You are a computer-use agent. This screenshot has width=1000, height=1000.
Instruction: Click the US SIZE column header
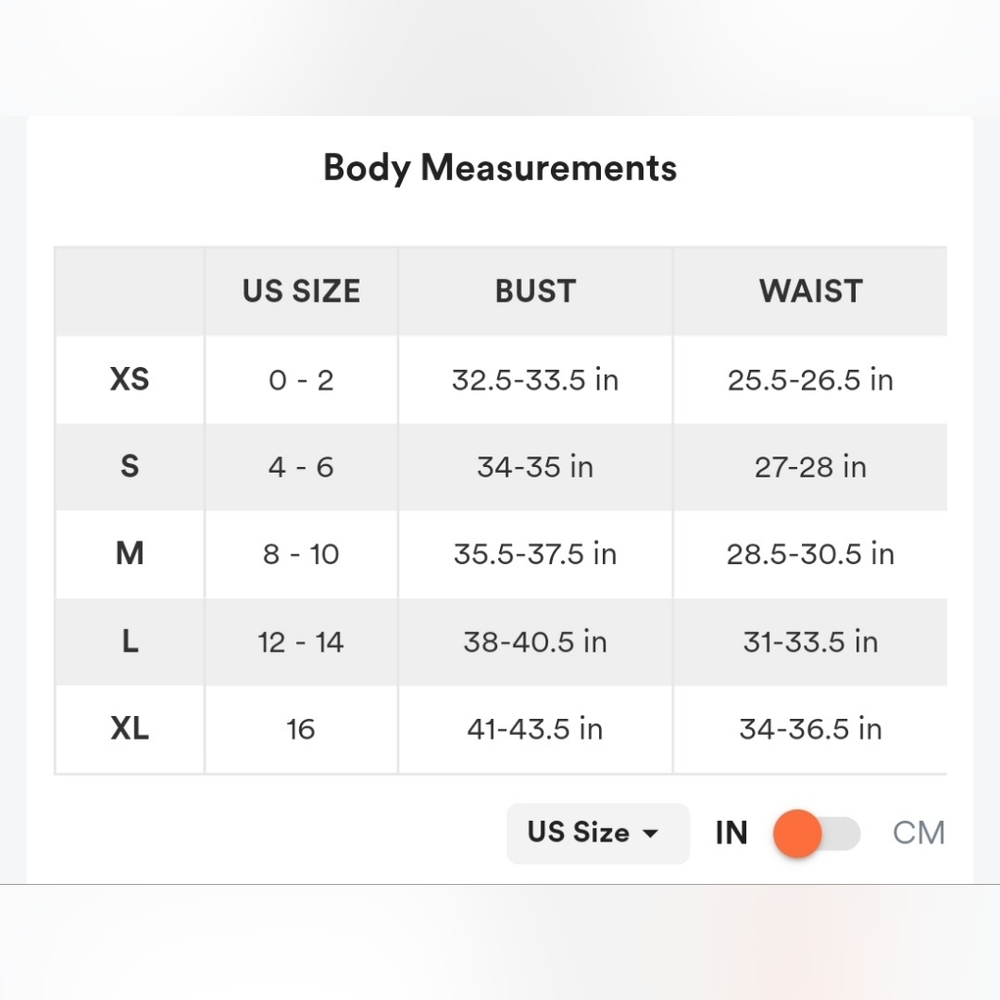coord(301,291)
